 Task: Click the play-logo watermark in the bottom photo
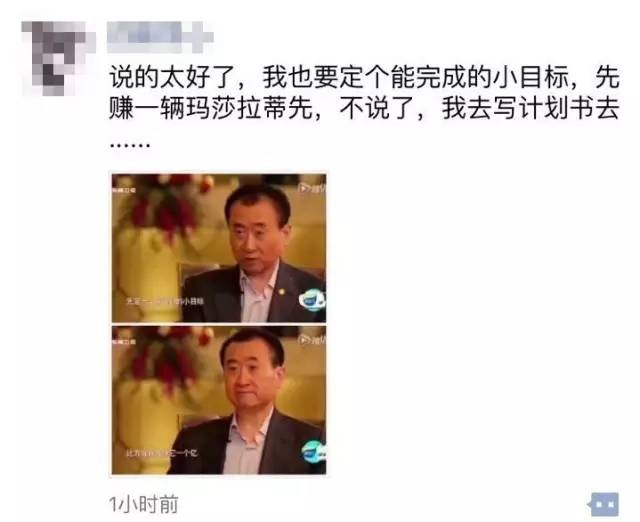point(312,339)
